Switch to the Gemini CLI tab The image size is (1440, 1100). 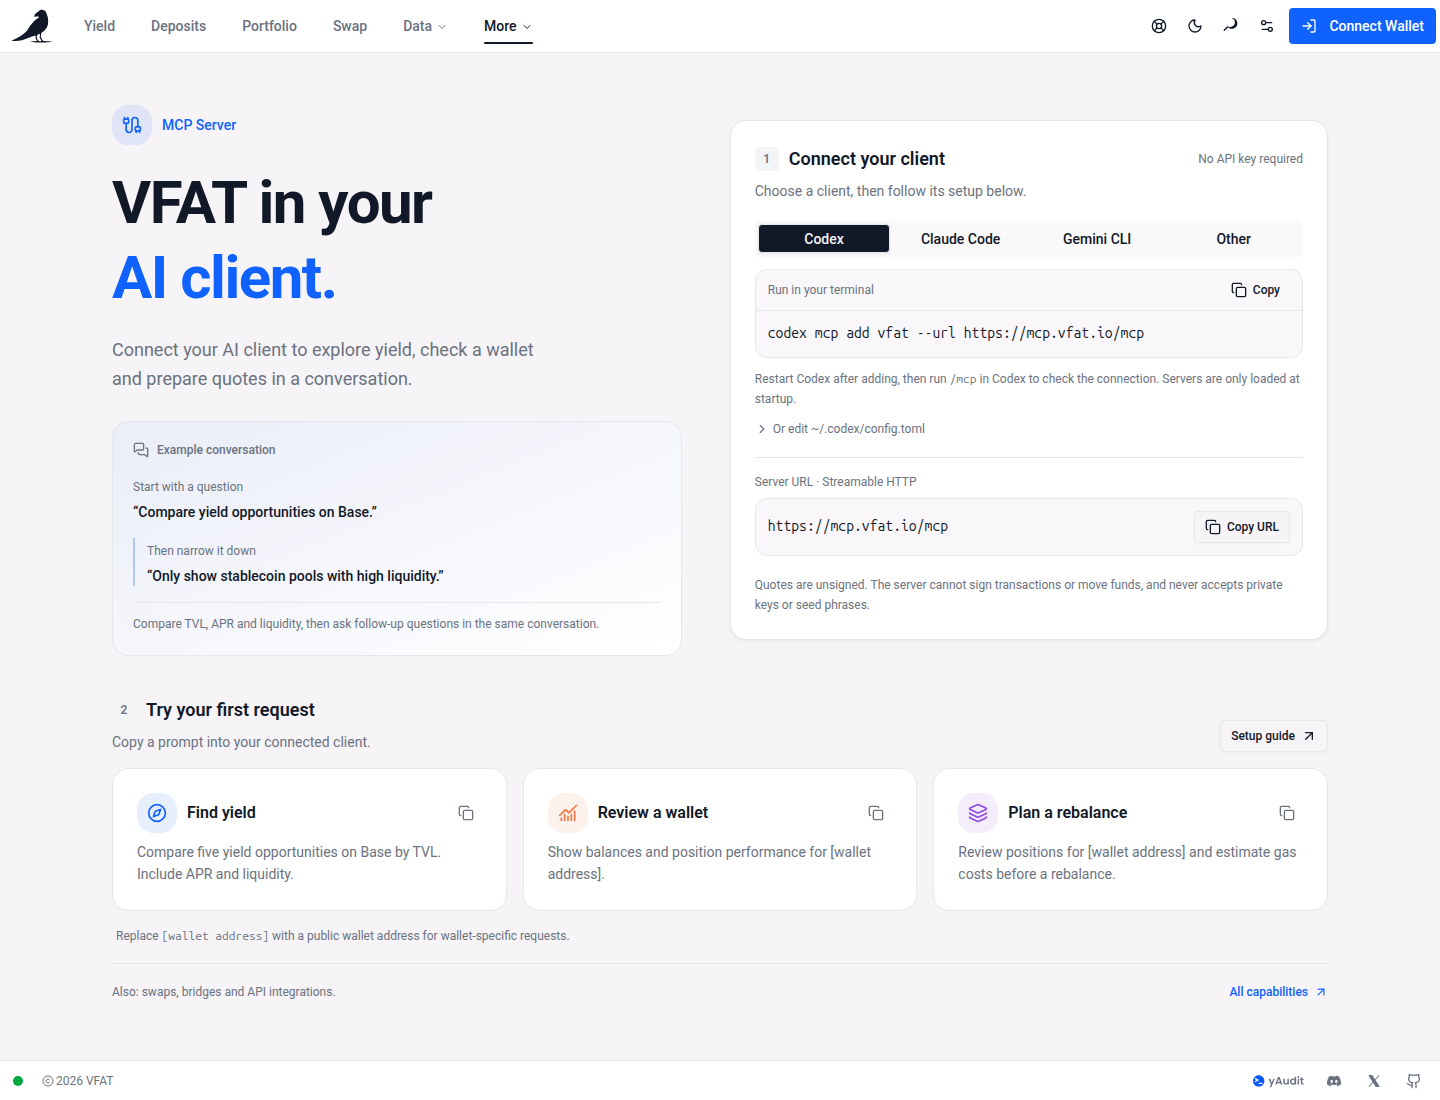(1097, 239)
